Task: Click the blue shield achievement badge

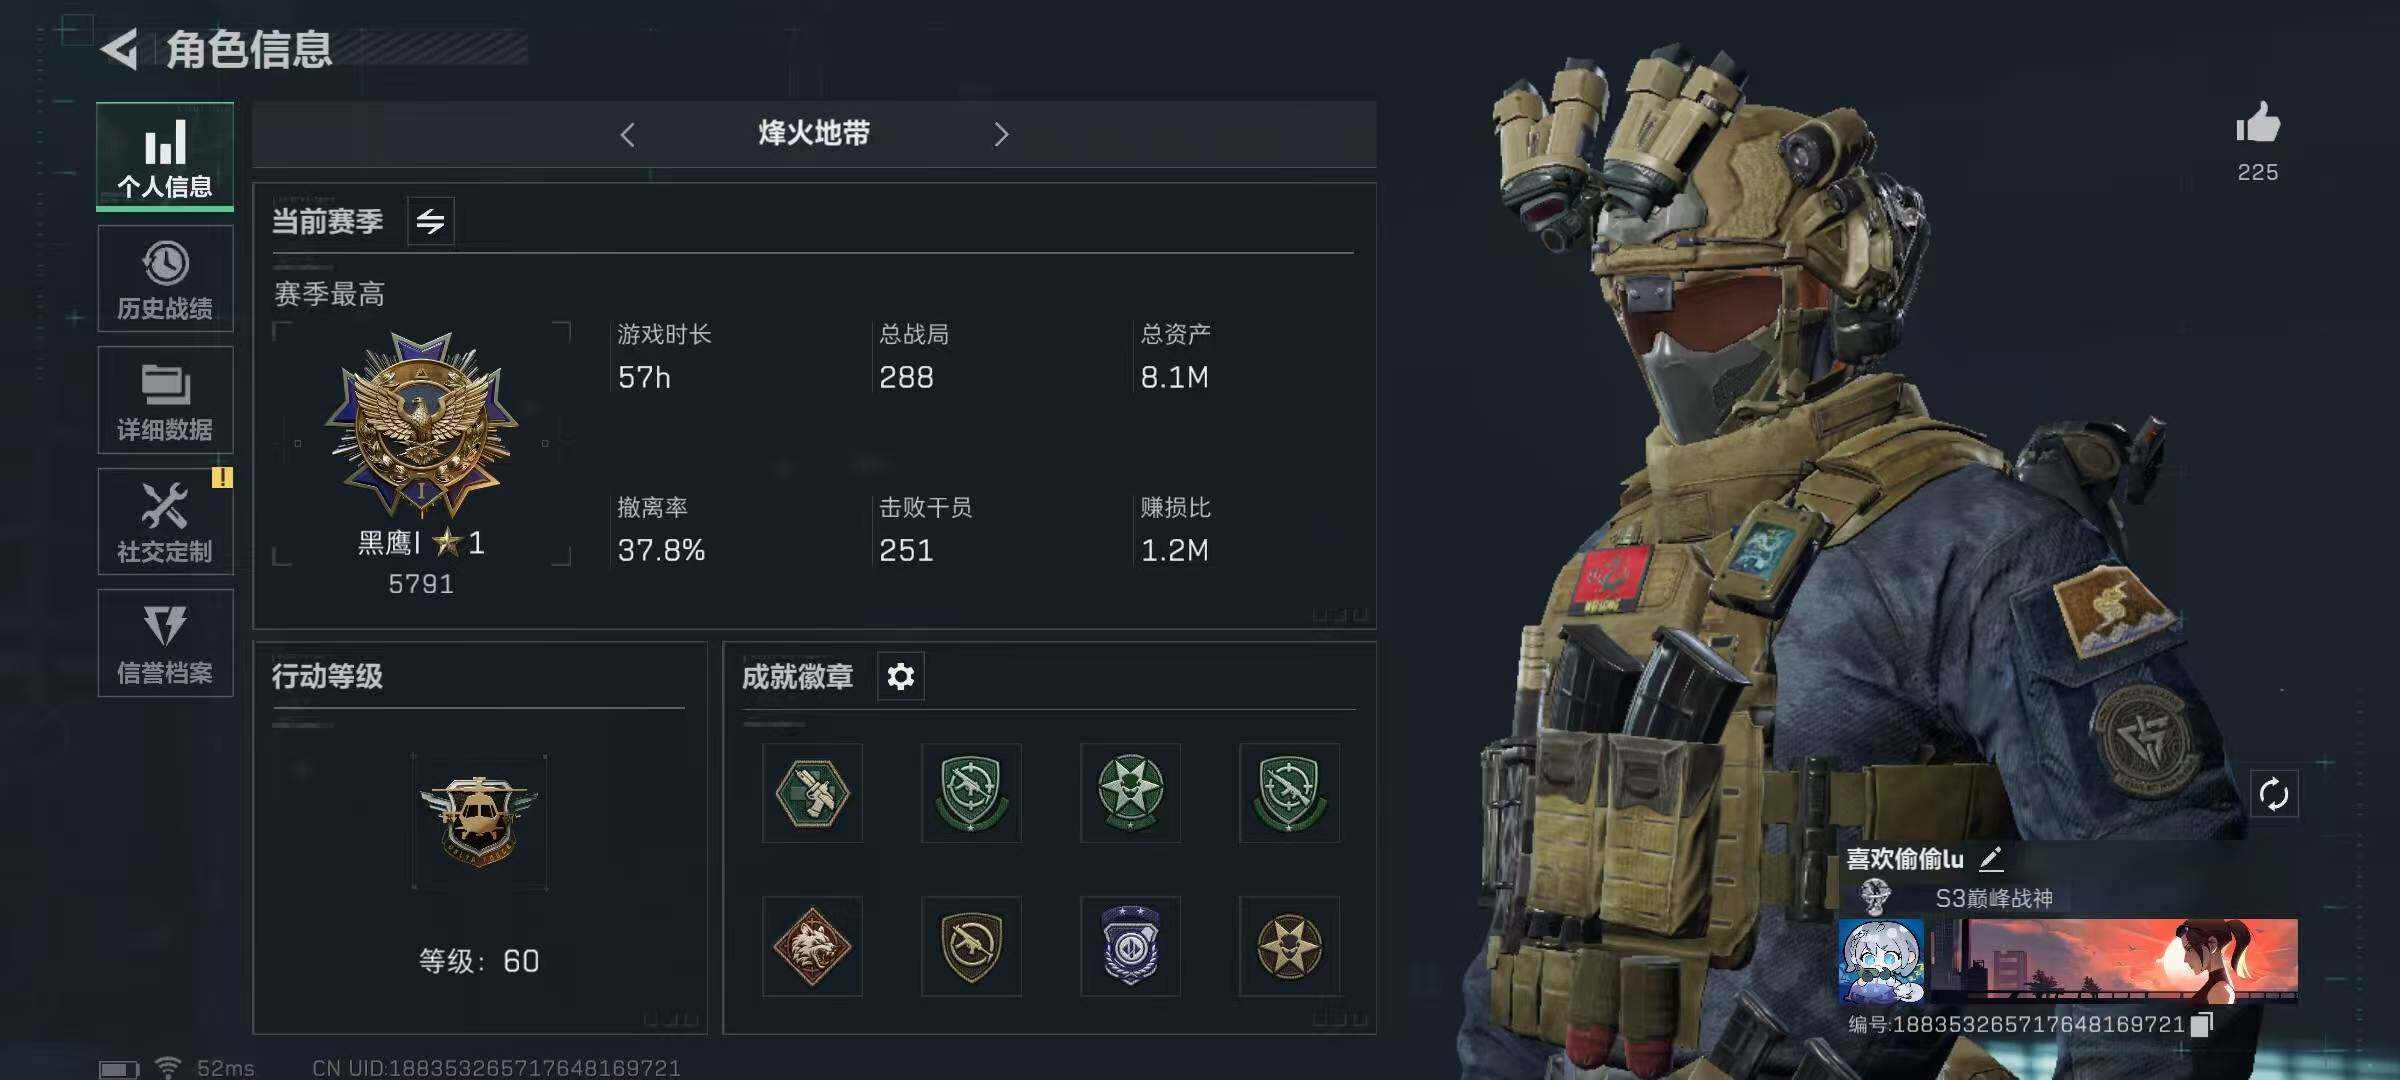Action: [x=1130, y=946]
